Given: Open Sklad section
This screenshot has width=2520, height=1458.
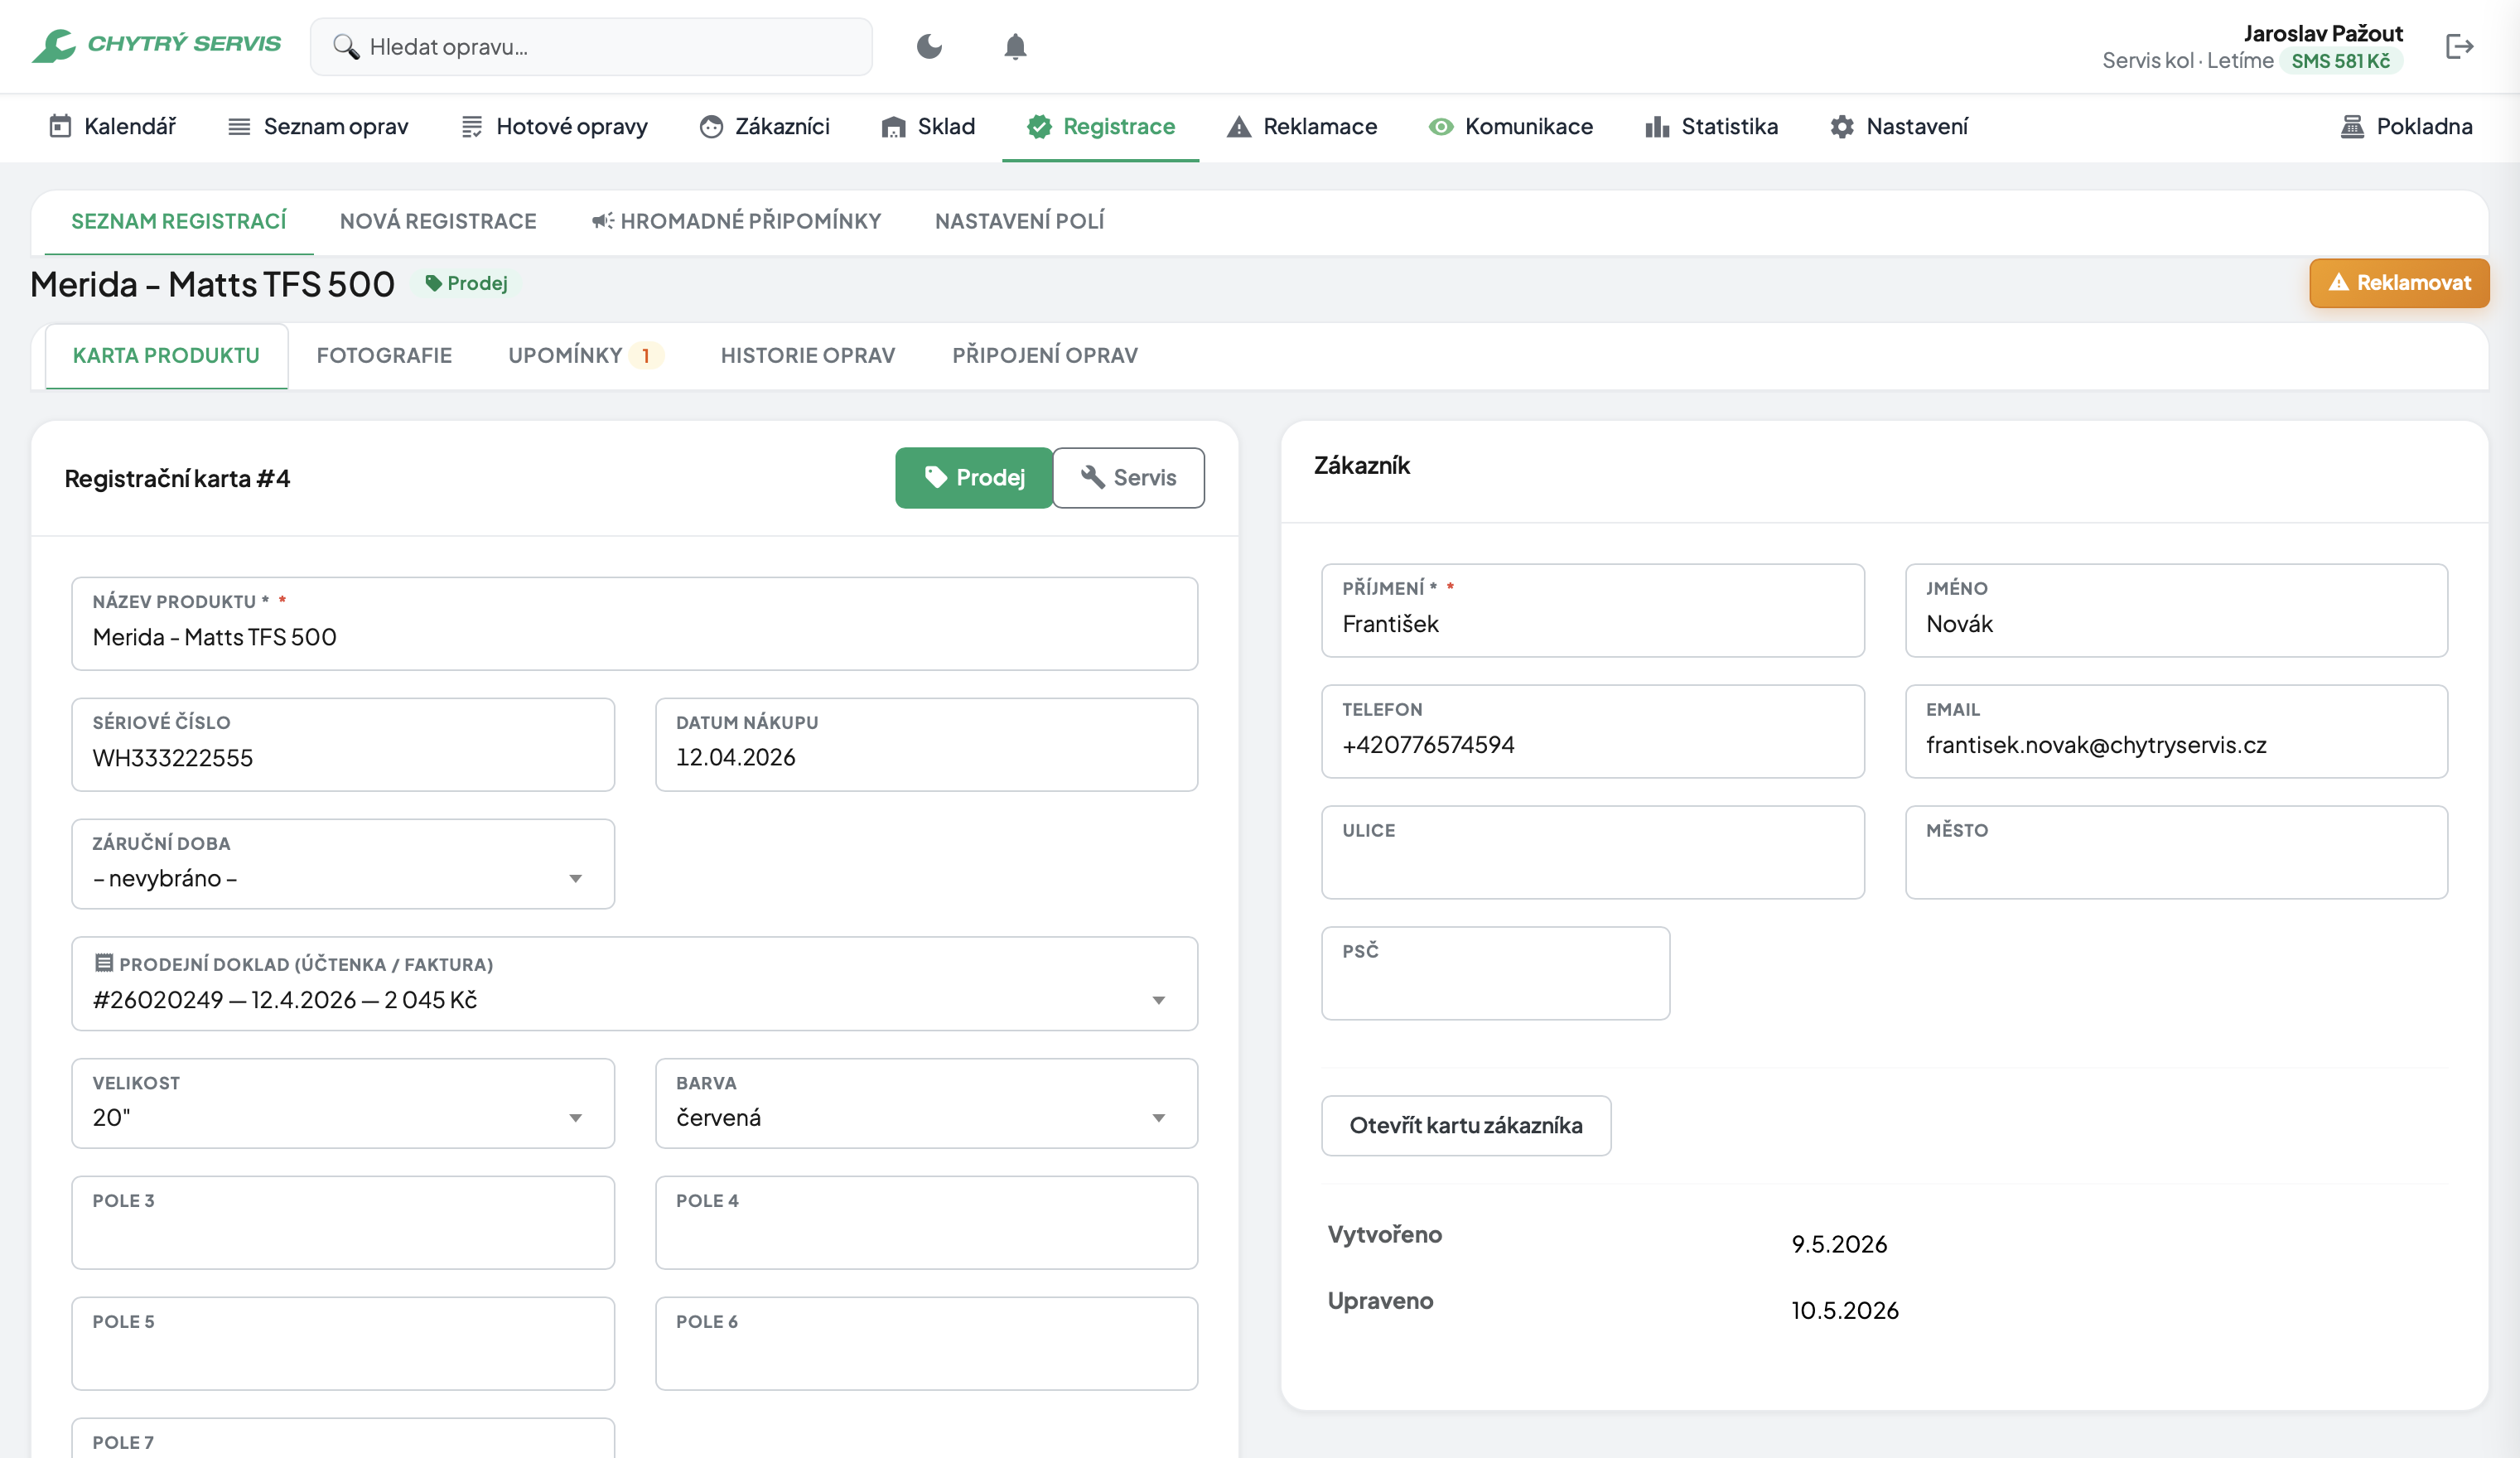Looking at the screenshot, I should [x=928, y=126].
